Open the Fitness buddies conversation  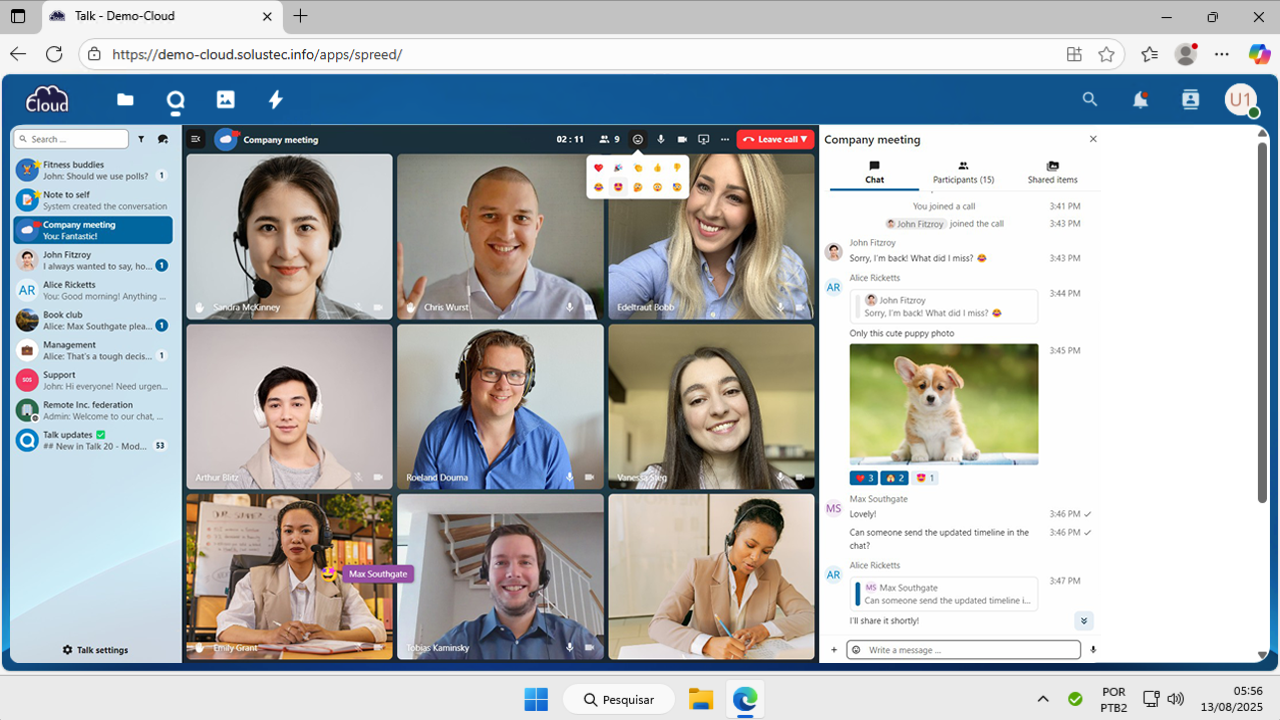[x=92, y=170]
